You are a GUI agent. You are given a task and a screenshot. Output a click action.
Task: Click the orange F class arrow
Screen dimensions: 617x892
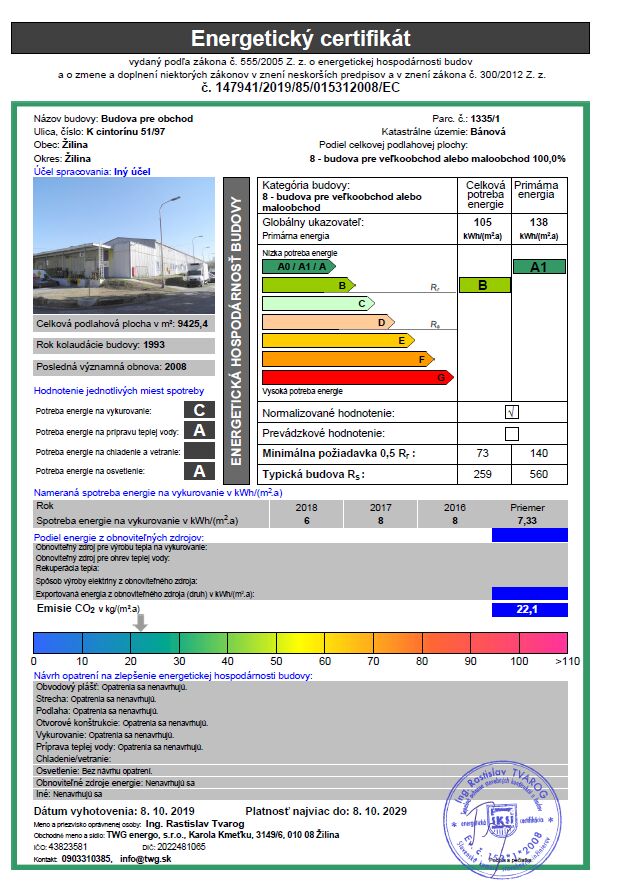click(348, 359)
